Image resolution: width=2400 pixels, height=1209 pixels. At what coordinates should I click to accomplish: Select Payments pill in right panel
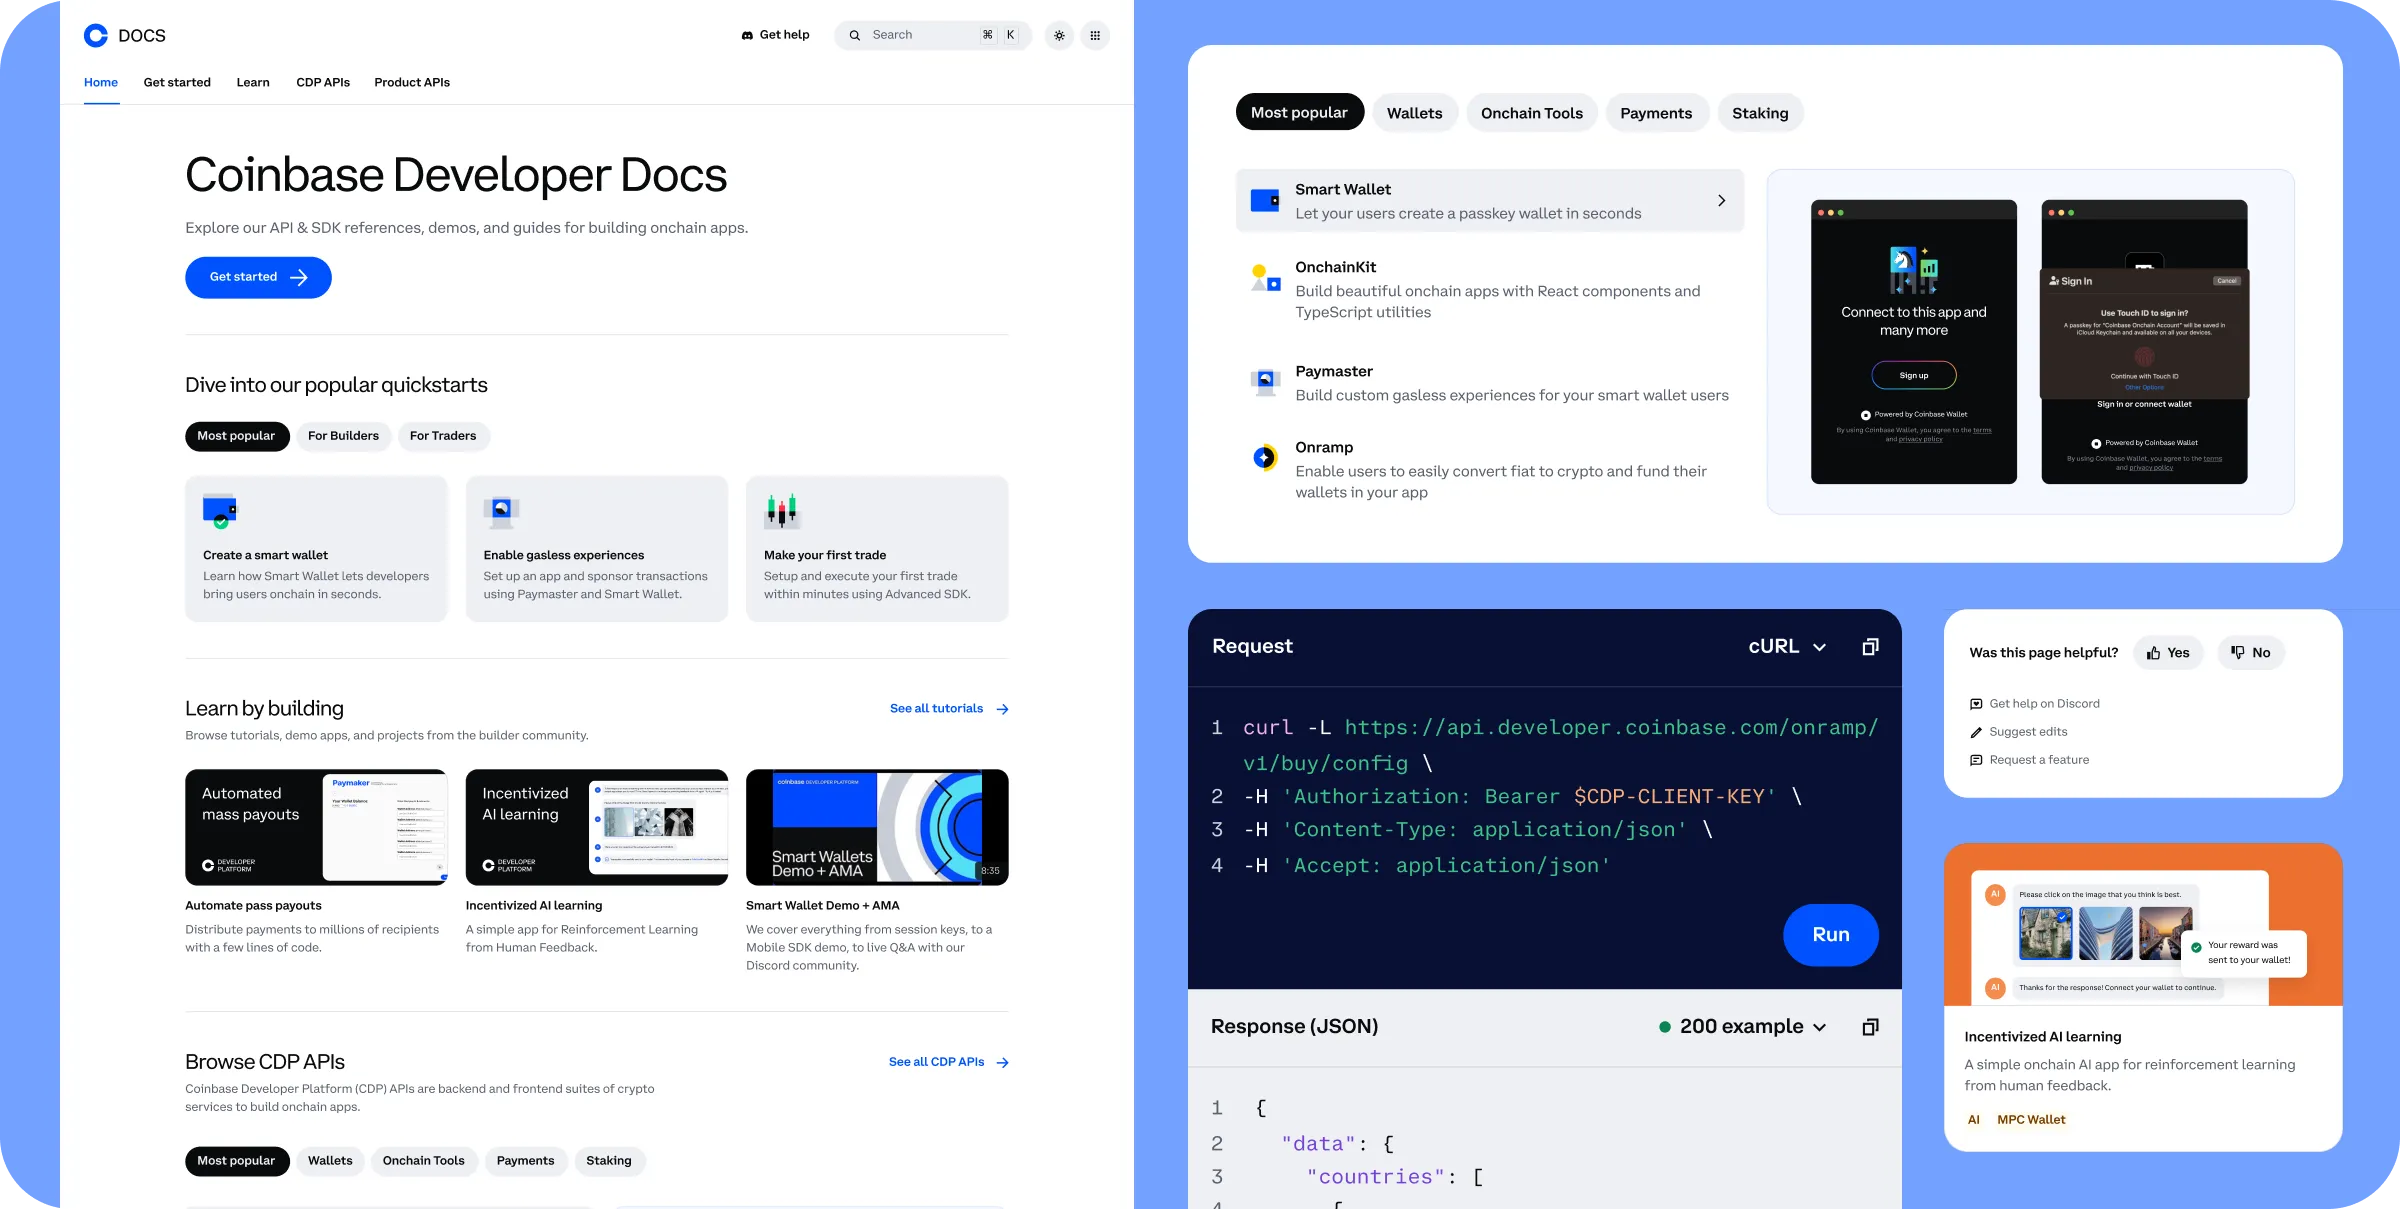click(1656, 113)
